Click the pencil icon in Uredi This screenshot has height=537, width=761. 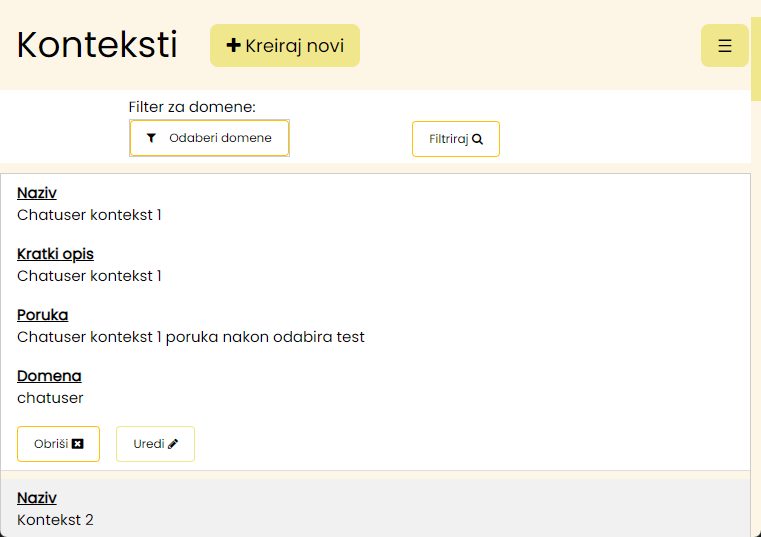(173, 444)
